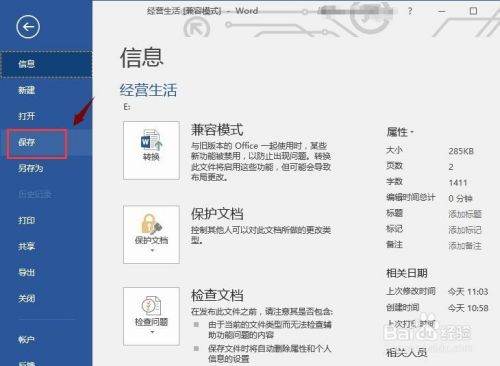Click the 兼容模式 heading
The height and width of the screenshot is (366, 500).
click(217, 130)
